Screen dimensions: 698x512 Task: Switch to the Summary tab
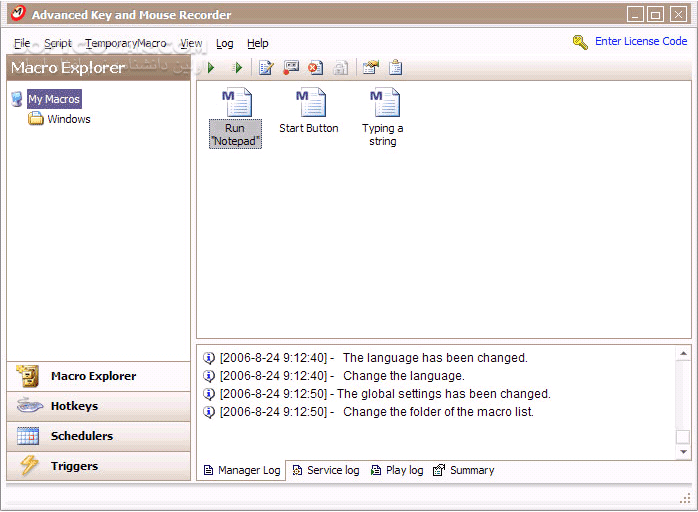coord(464,470)
